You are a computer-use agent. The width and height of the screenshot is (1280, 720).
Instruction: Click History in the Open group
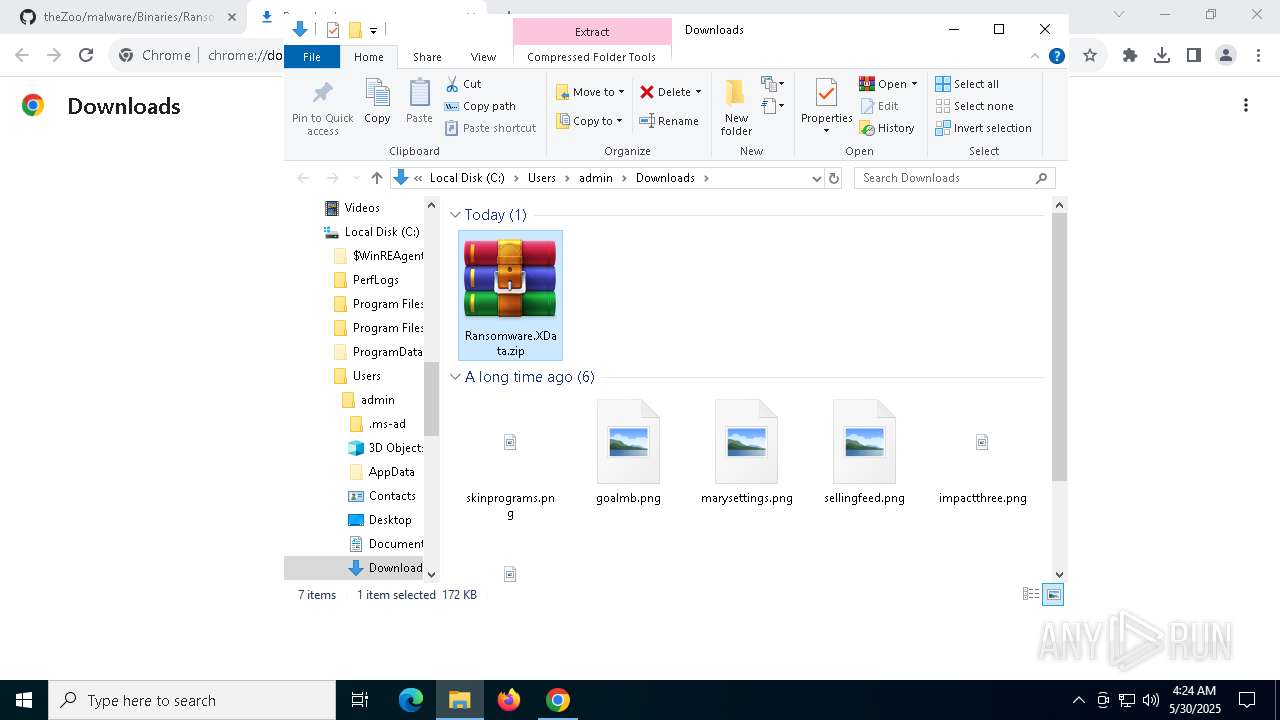coord(887,128)
